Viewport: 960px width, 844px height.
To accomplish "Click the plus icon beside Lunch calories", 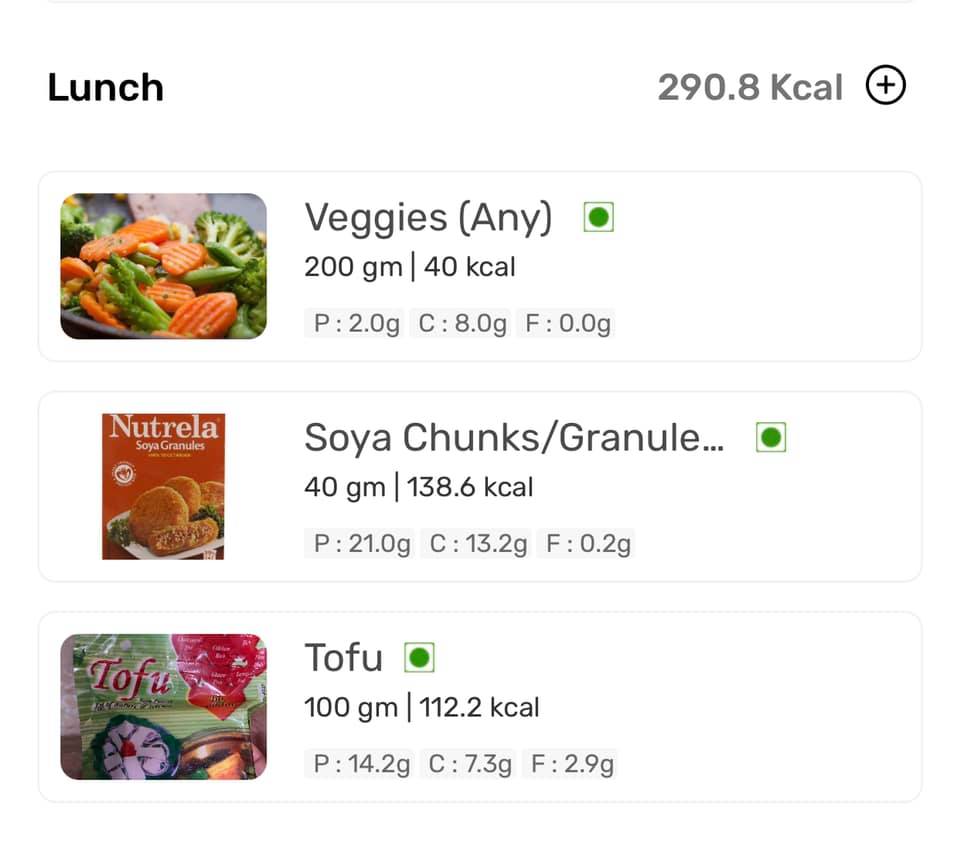I will [x=885, y=87].
